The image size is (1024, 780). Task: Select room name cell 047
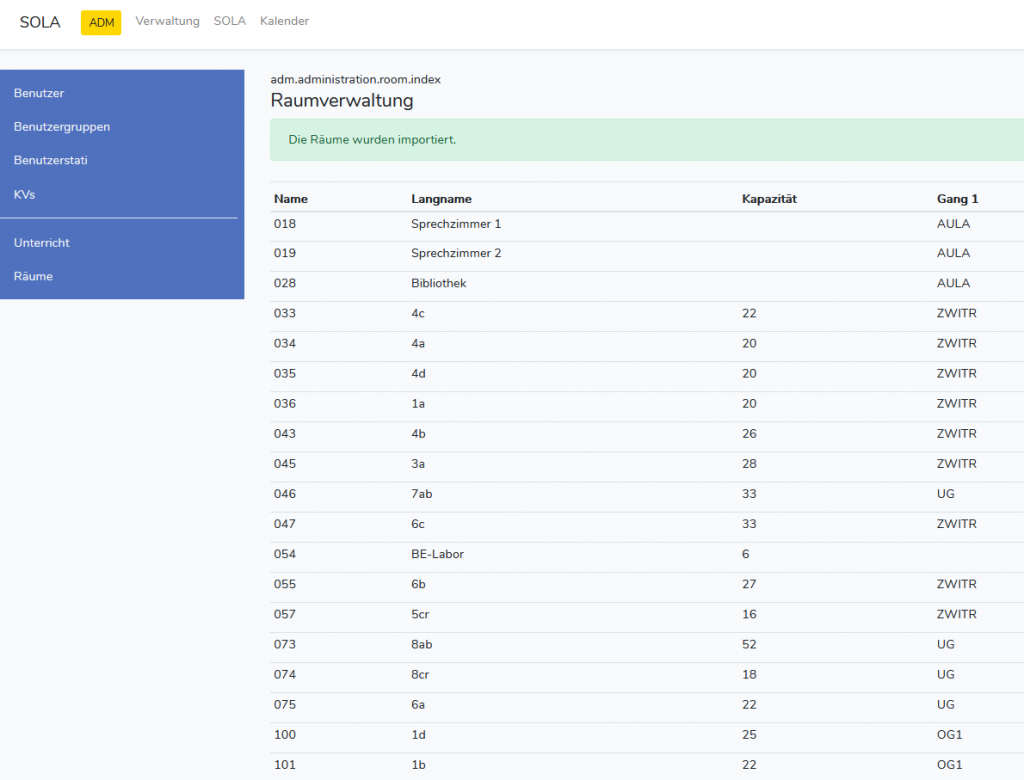tap(285, 523)
